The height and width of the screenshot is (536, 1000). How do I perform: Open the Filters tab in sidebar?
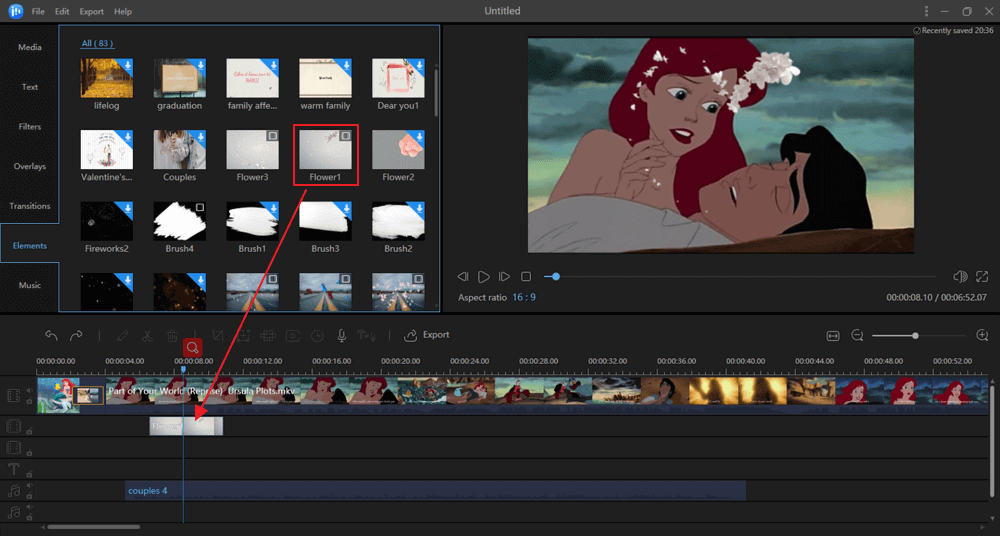click(x=30, y=127)
